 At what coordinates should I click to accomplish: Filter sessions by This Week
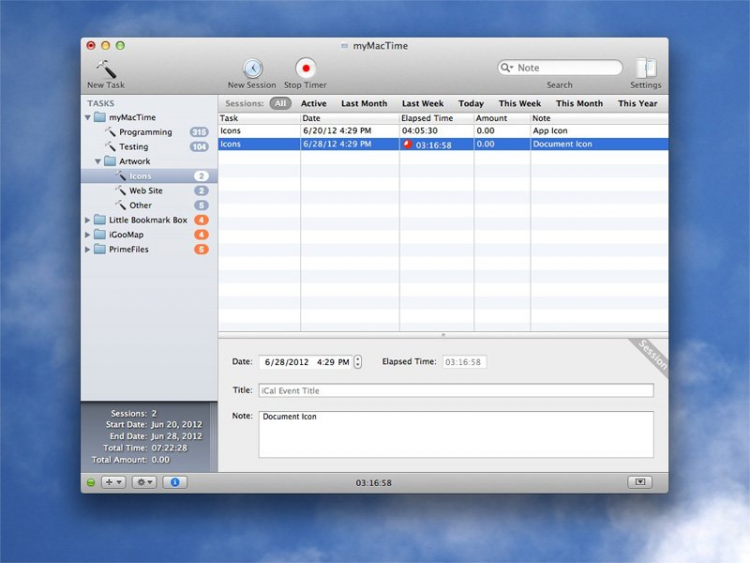[x=520, y=103]
